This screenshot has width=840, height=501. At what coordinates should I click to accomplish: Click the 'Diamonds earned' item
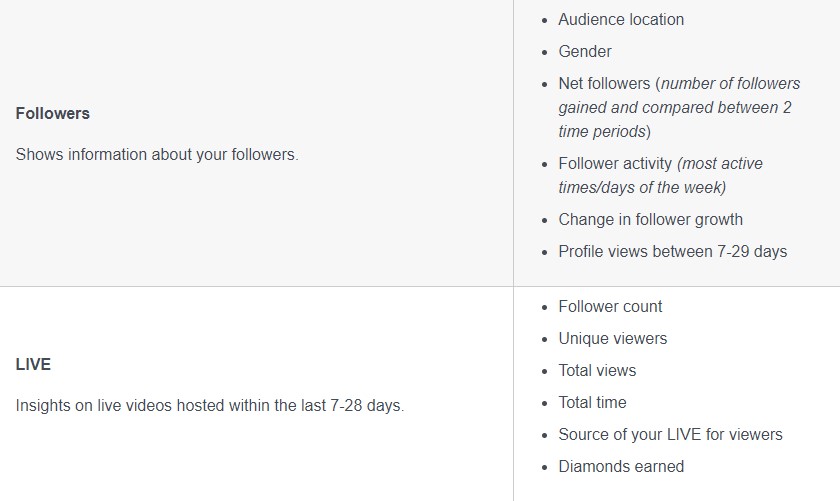pyautogui.click(x=621, y=467)
